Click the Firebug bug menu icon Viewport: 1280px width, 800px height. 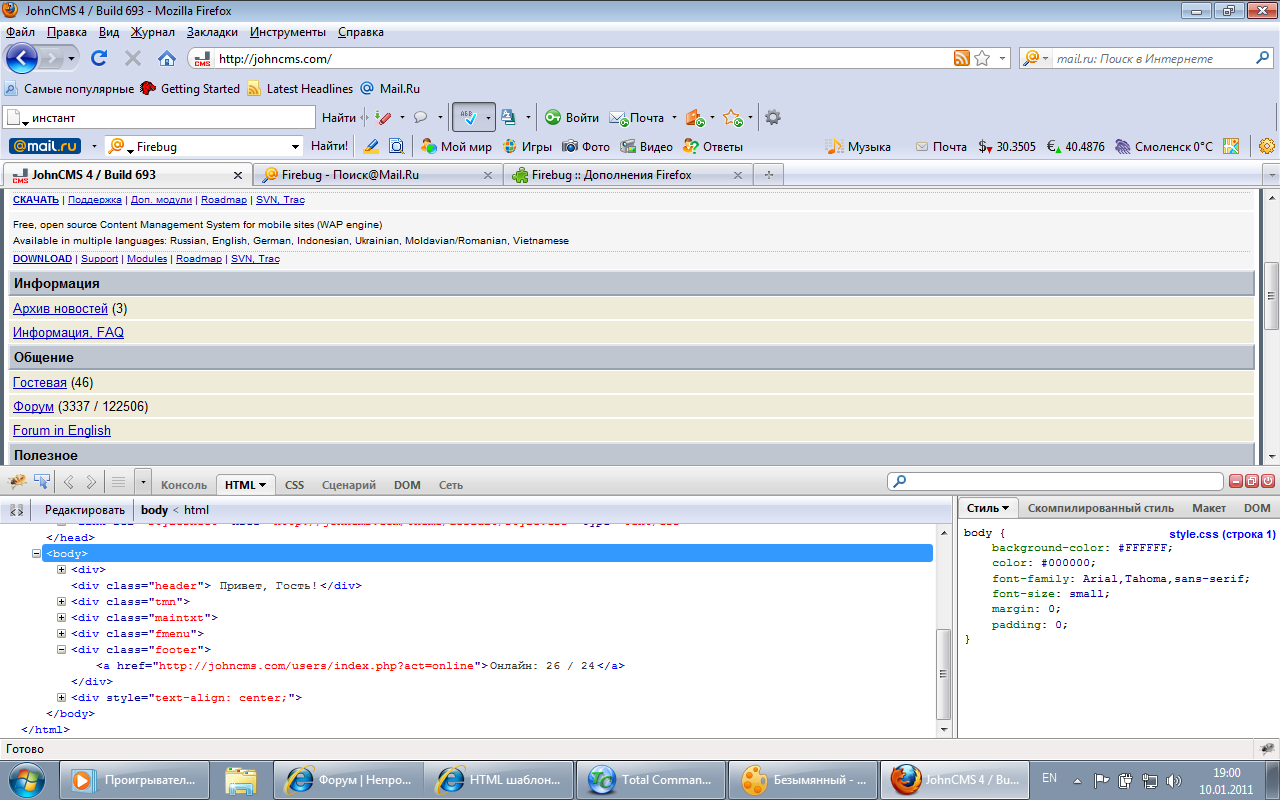[17, 482]
